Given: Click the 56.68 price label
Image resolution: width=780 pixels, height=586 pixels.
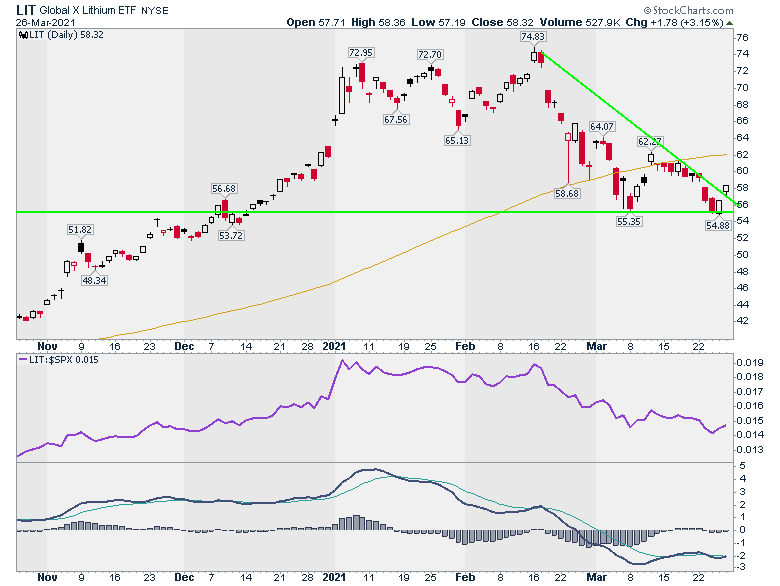Looking at the screenshot, I should tap(224, 189).
